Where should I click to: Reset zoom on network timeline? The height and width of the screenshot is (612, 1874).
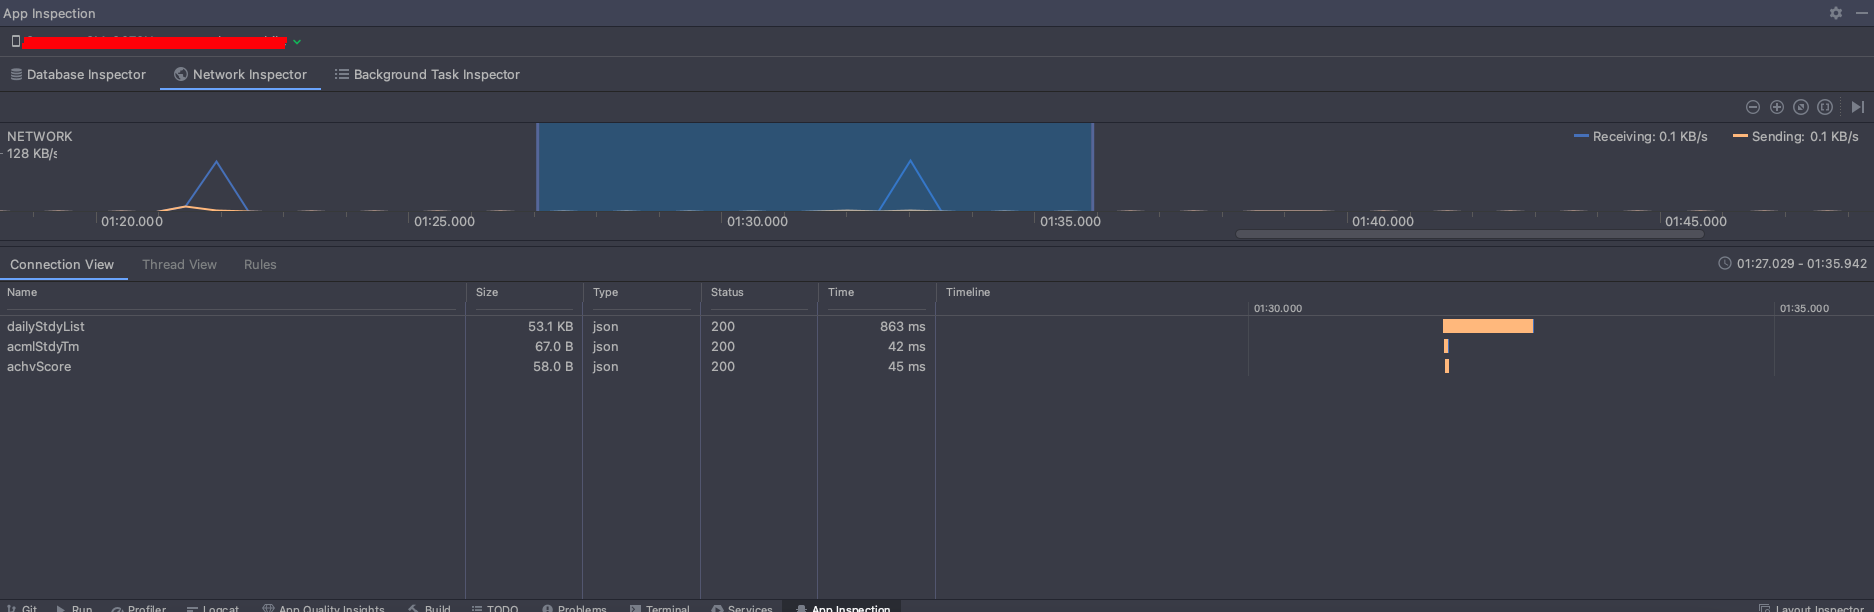point(1800,107)
